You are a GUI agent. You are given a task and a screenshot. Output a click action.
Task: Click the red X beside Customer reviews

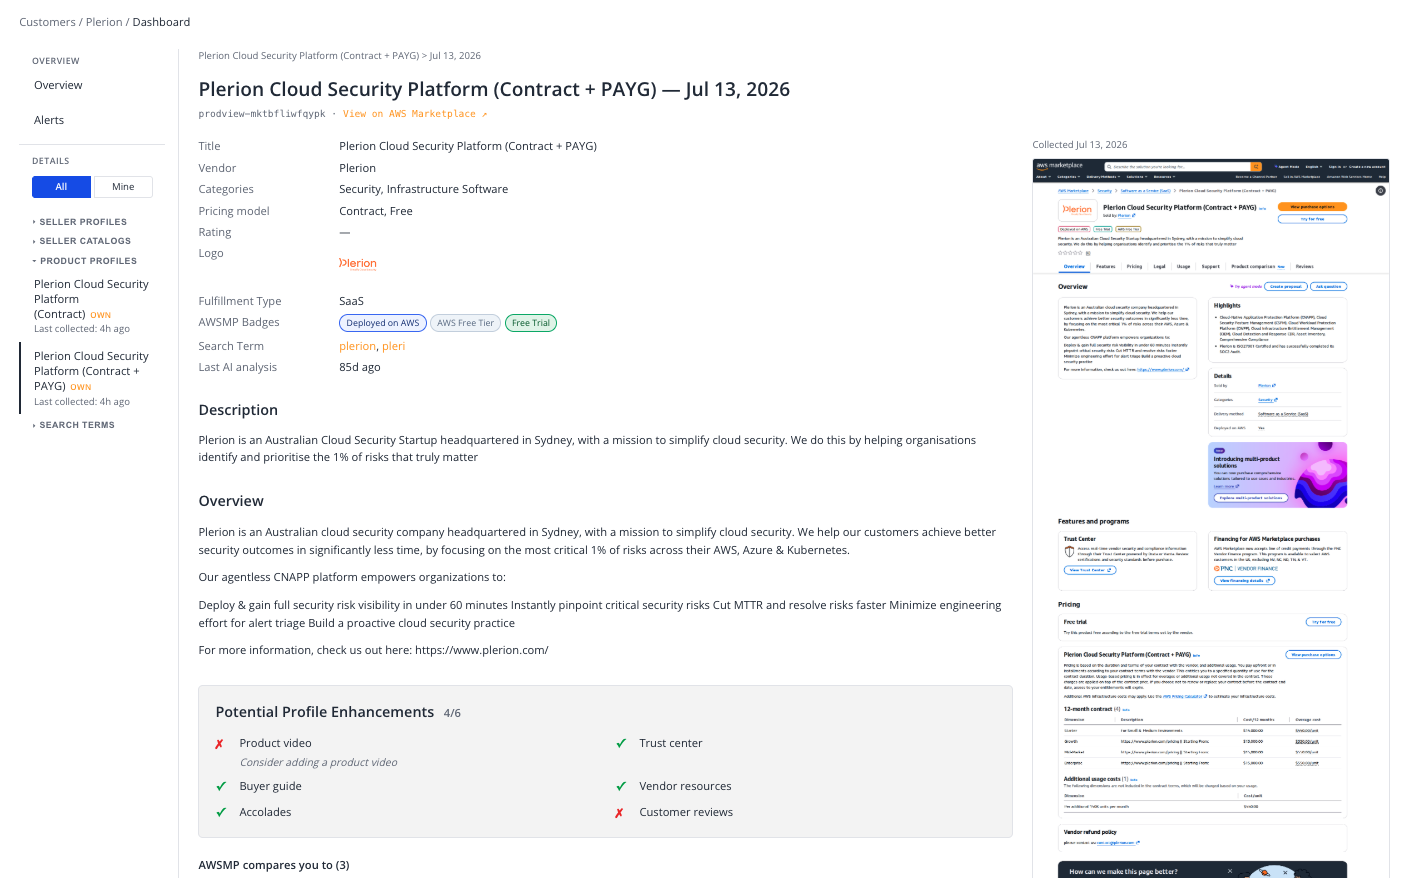pyautogui.click(x=619, y=813)
